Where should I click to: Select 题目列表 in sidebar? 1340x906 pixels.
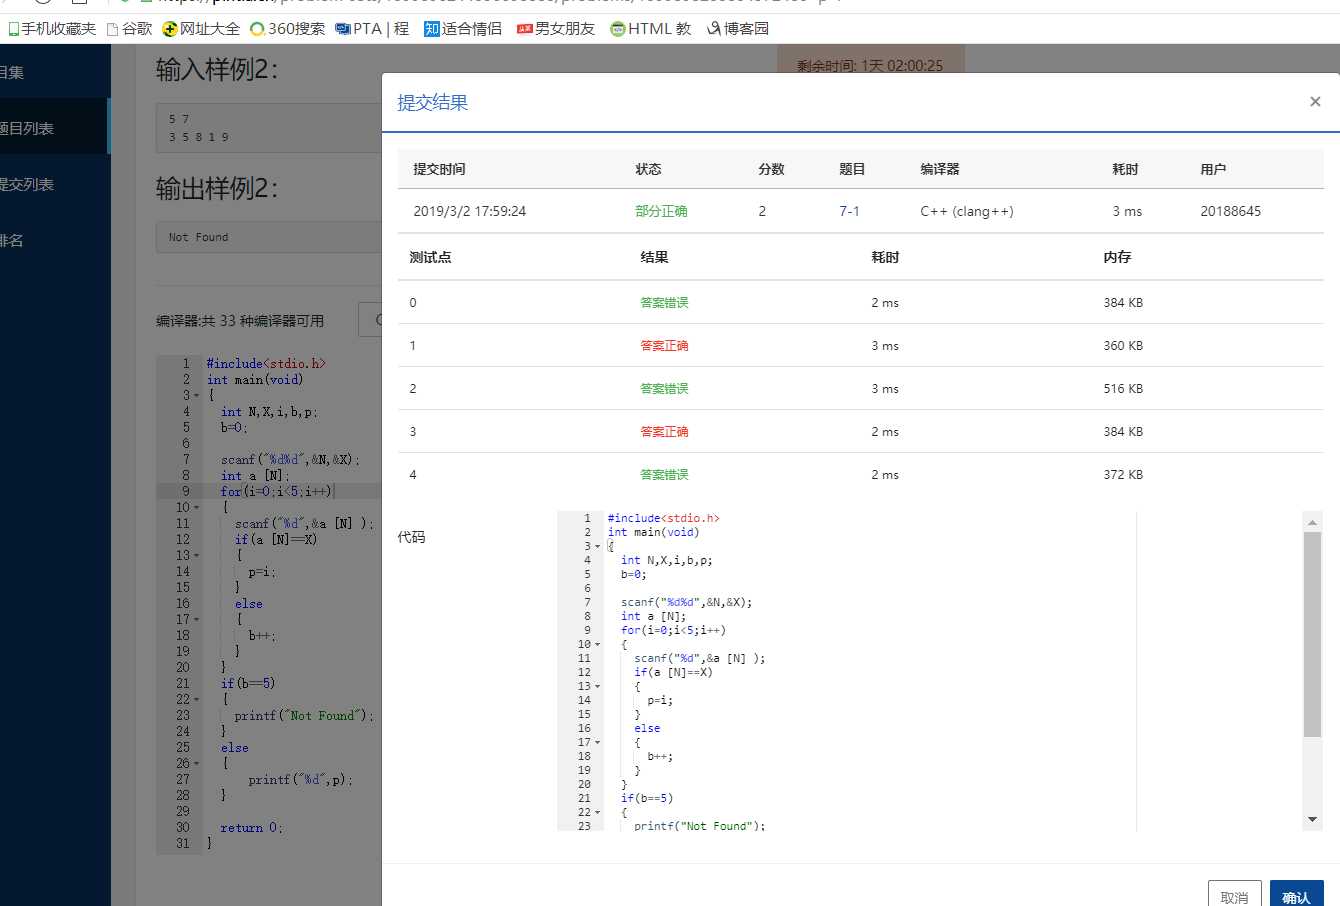coord(55,128)
